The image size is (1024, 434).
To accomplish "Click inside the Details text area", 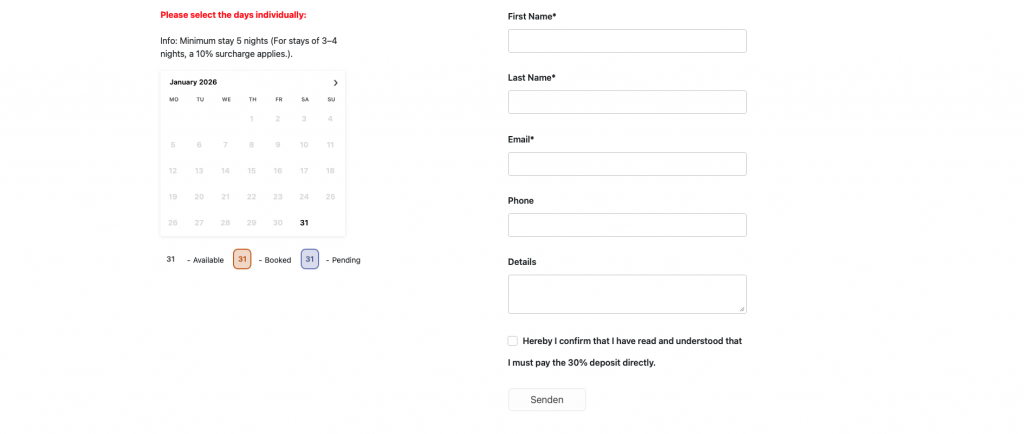I will coord(627,294).
